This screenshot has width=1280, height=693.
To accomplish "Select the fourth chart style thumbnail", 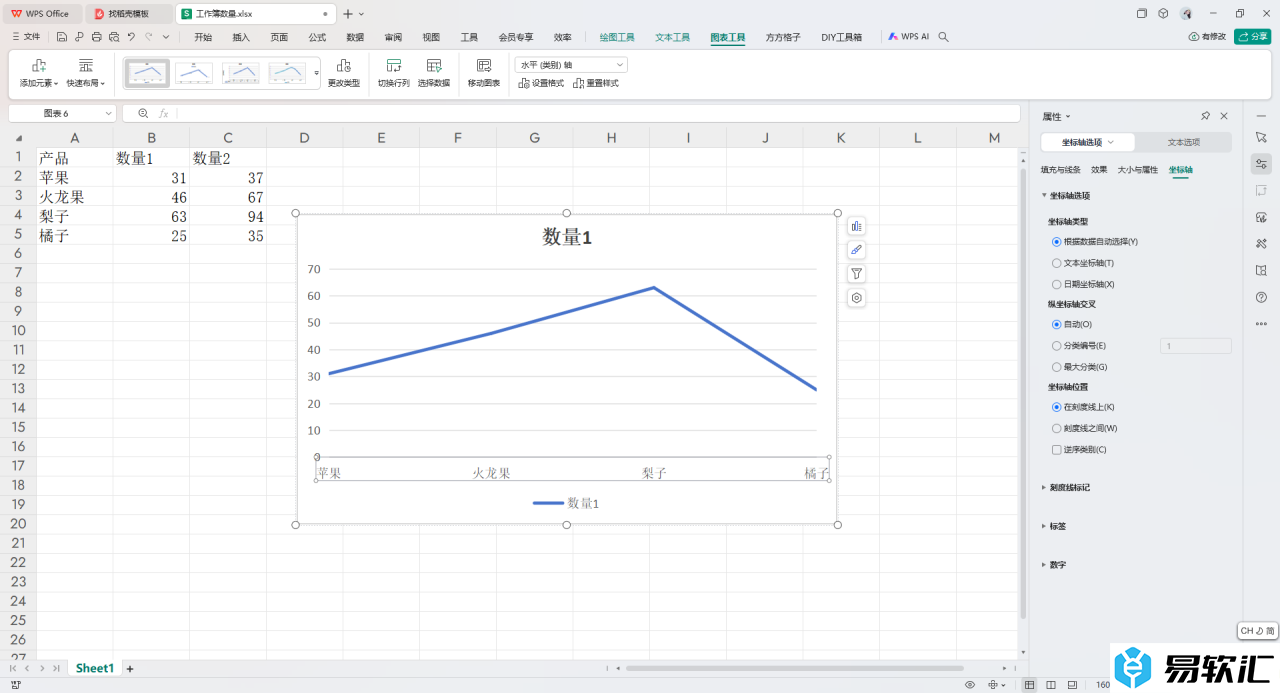I will (287, 73).
